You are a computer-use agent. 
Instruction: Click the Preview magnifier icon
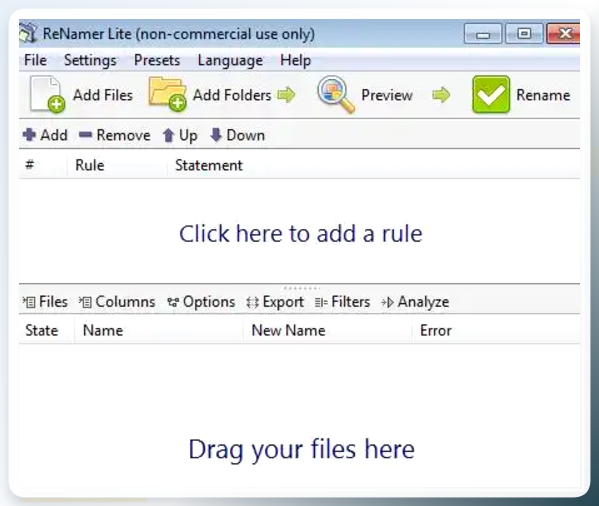pyautogui.click(x=336, y=94)
